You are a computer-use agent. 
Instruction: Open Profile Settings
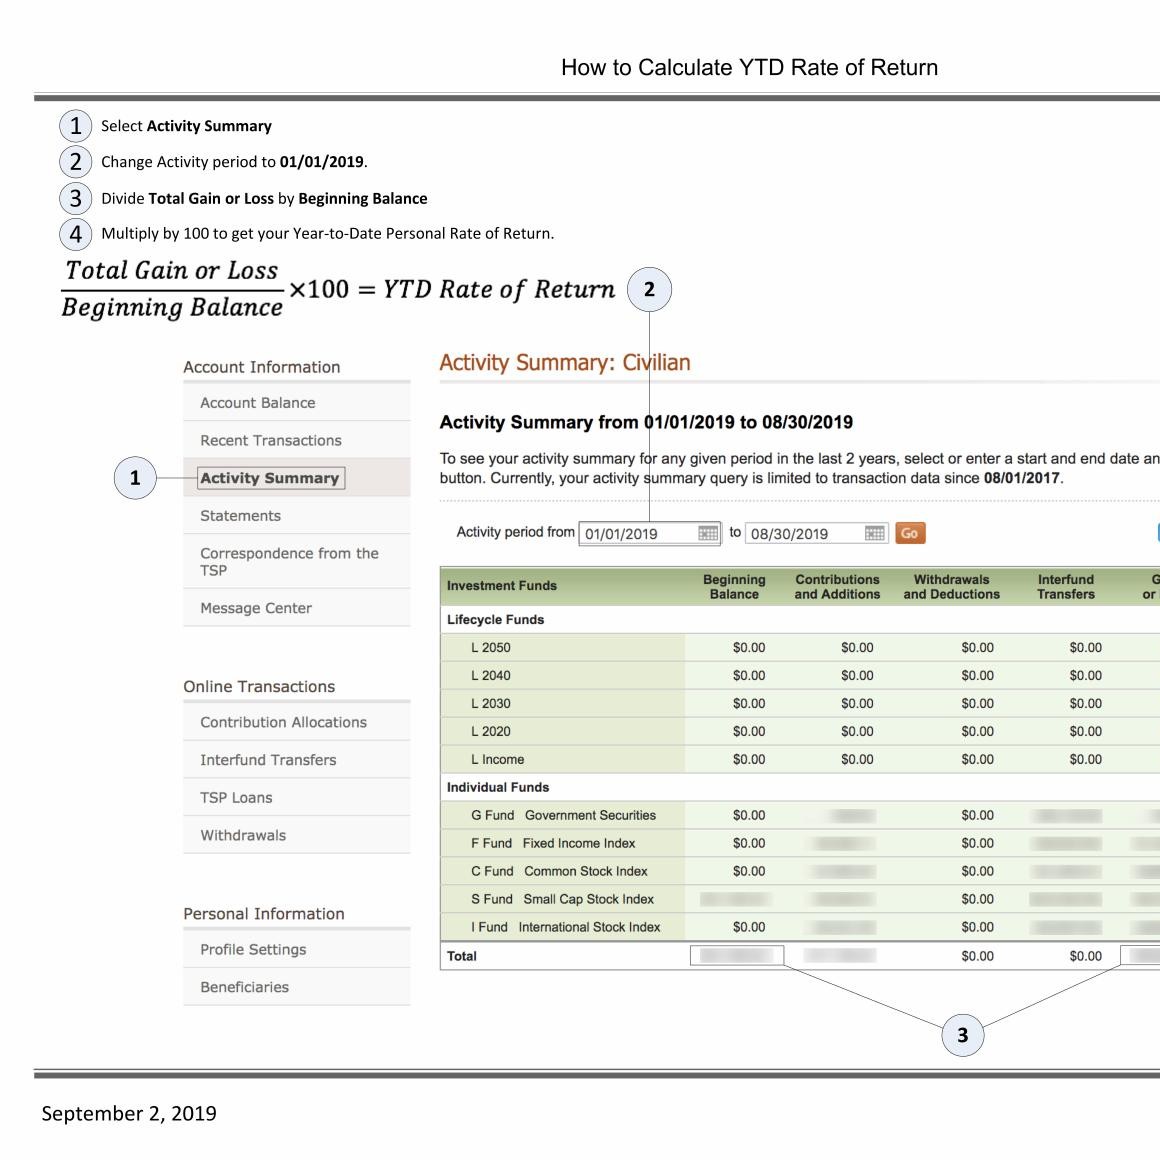253,950
